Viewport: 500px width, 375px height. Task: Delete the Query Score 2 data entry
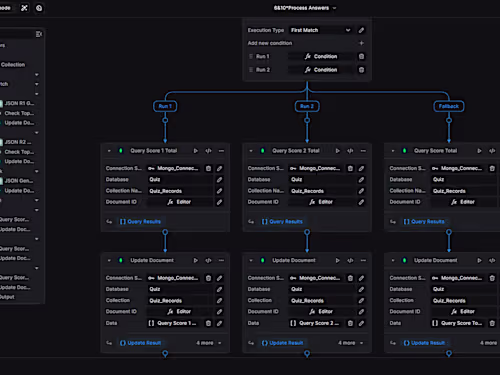pos(350,323)
